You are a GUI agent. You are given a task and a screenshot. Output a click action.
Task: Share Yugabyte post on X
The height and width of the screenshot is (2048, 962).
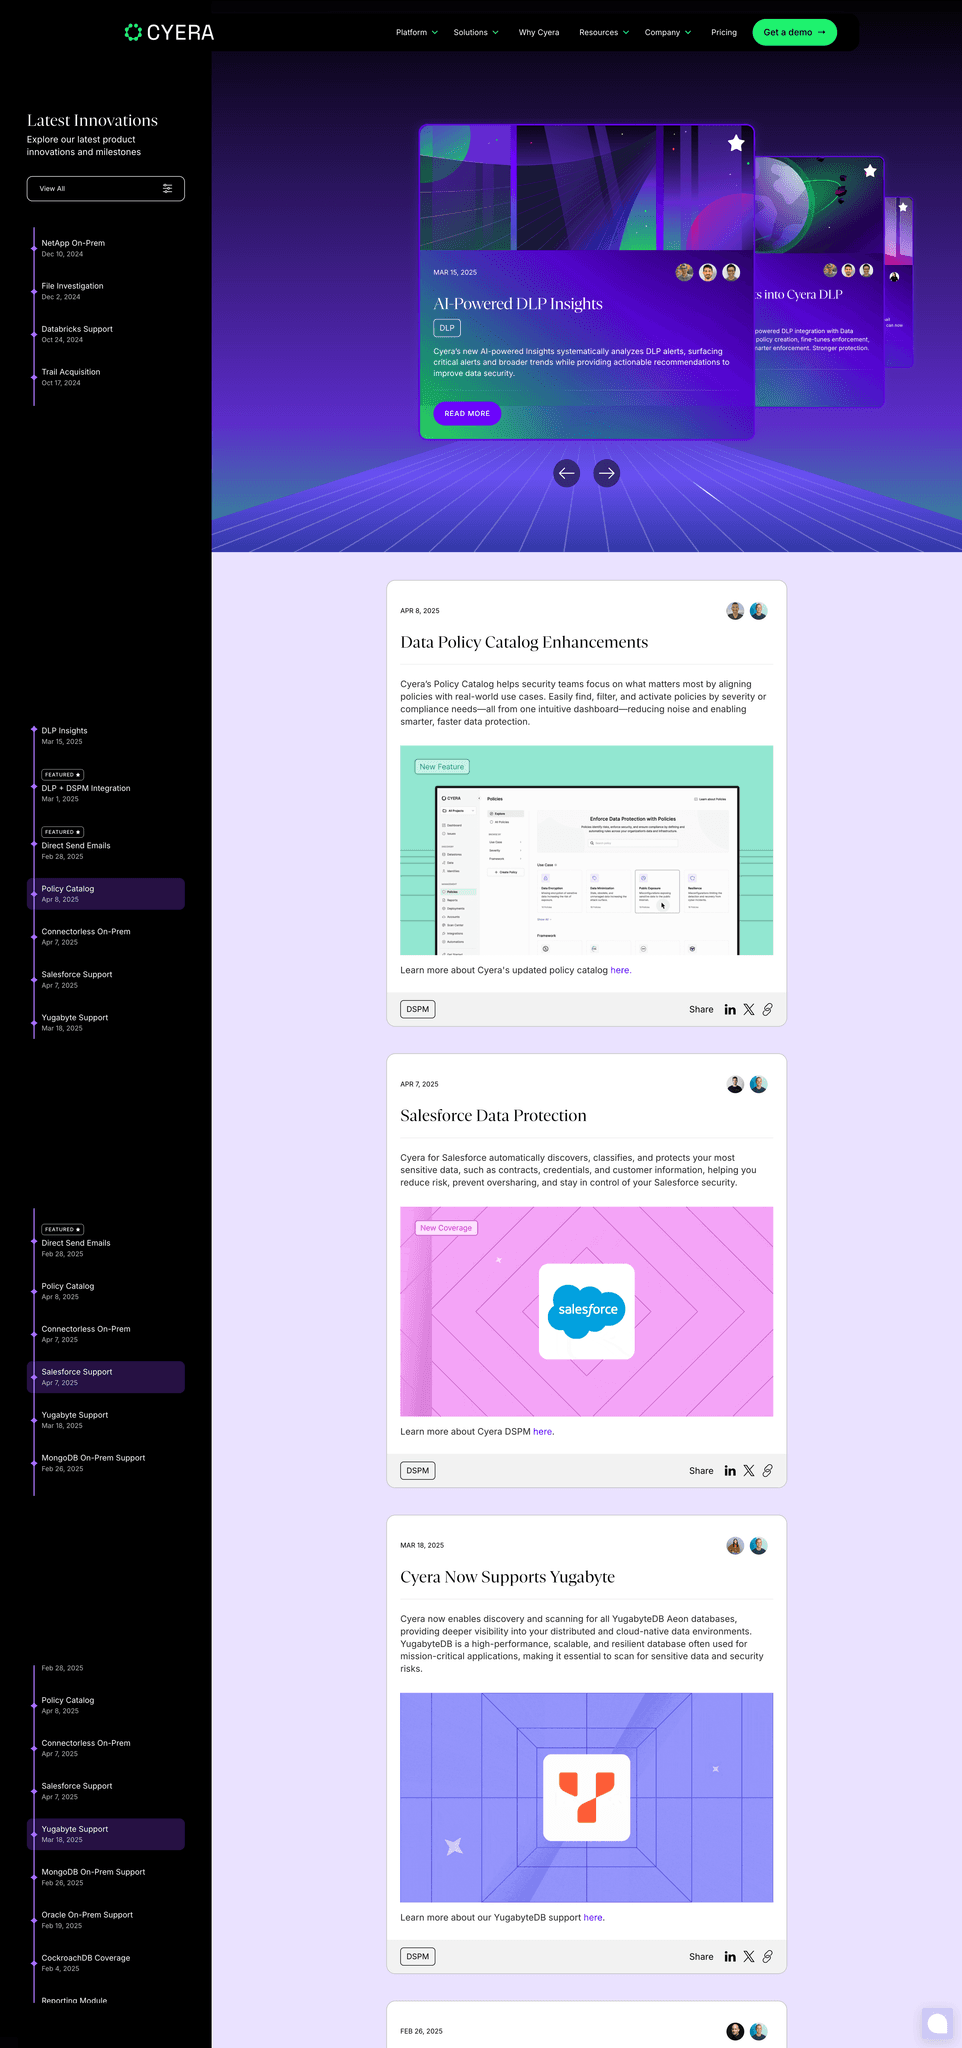coord(749,1957)
